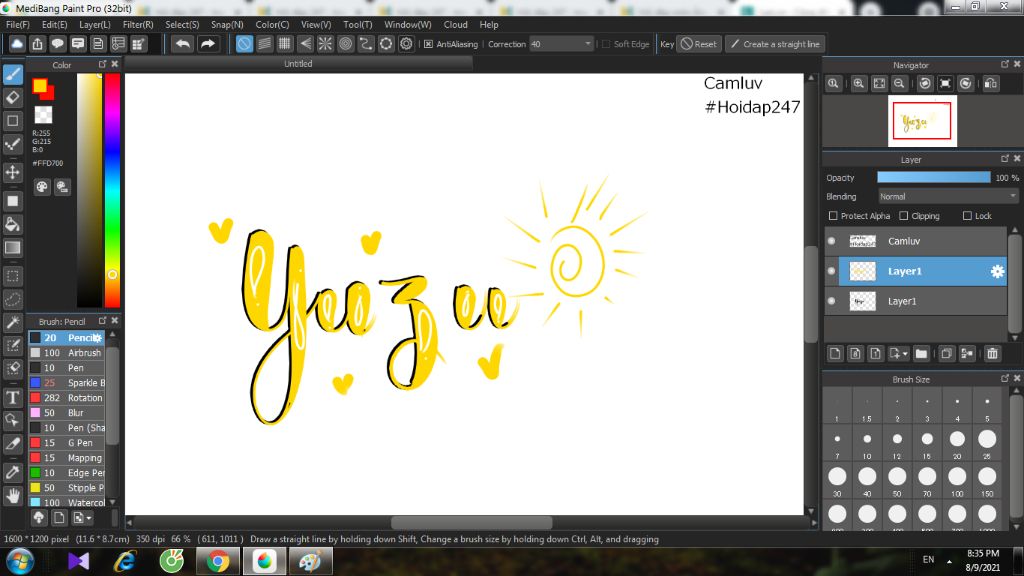Select the Magic Wand tool
1024x576 pixels.
tap(12, 323)
